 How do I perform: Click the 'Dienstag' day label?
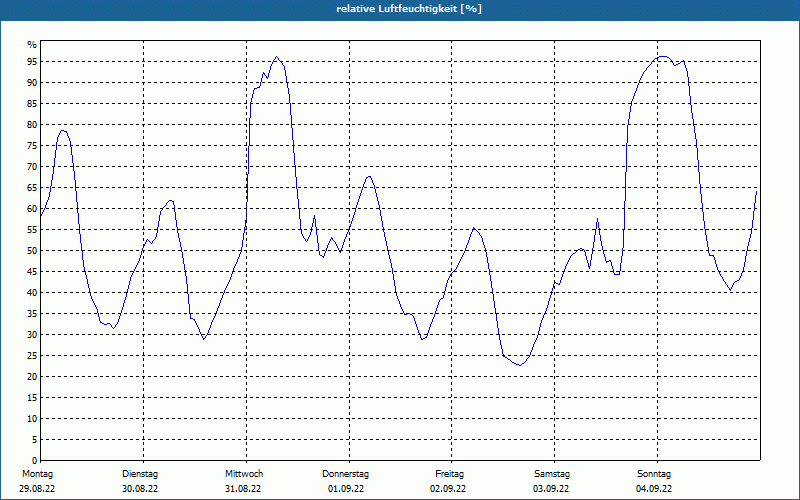pos(140,474)
